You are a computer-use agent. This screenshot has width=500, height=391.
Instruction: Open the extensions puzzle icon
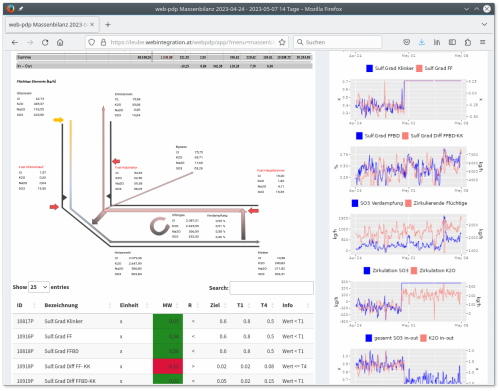pos(468,42)
